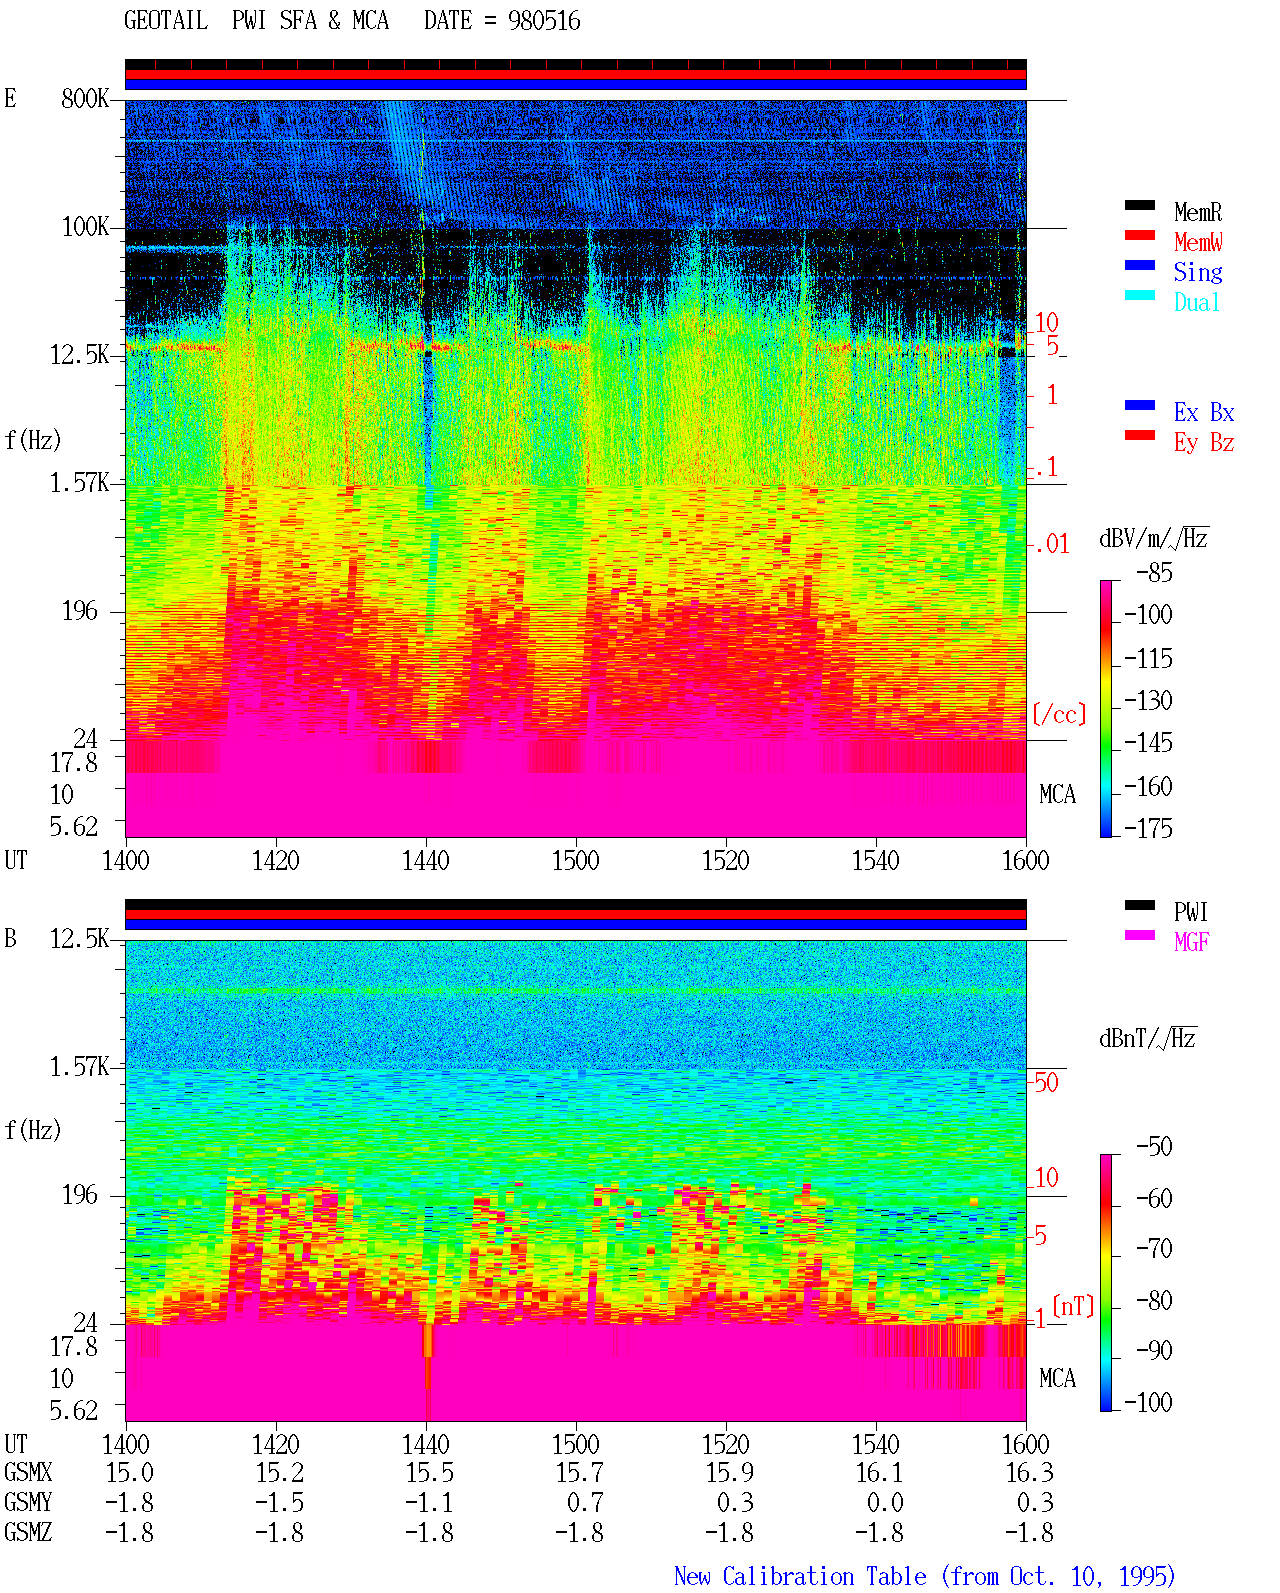
Task: Click the GEOTAIL PWI SFA & MCA title
Action: (x=256, y=21)
